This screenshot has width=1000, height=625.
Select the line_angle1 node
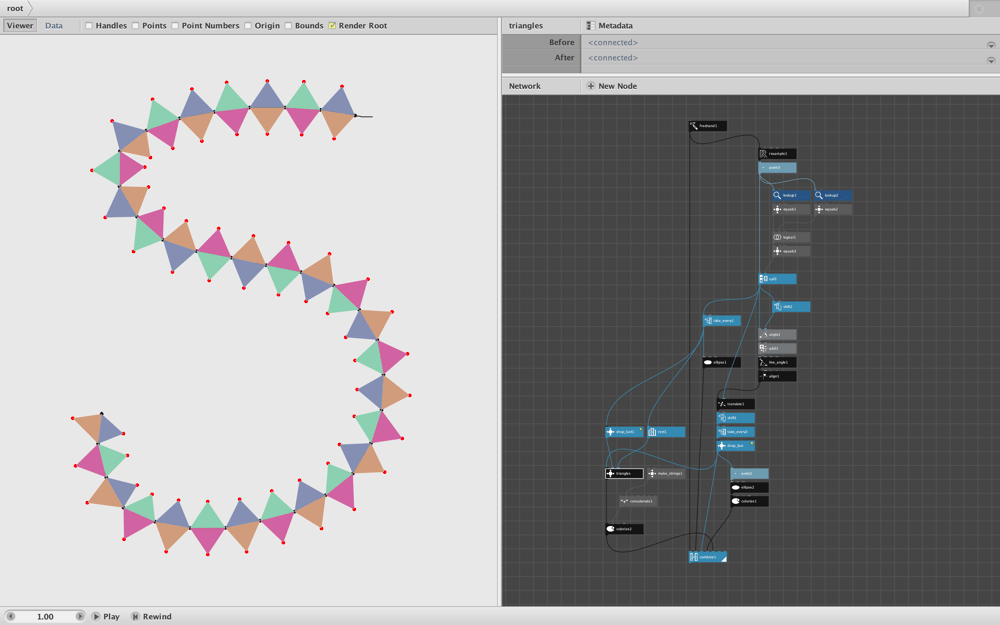[777, 362]
